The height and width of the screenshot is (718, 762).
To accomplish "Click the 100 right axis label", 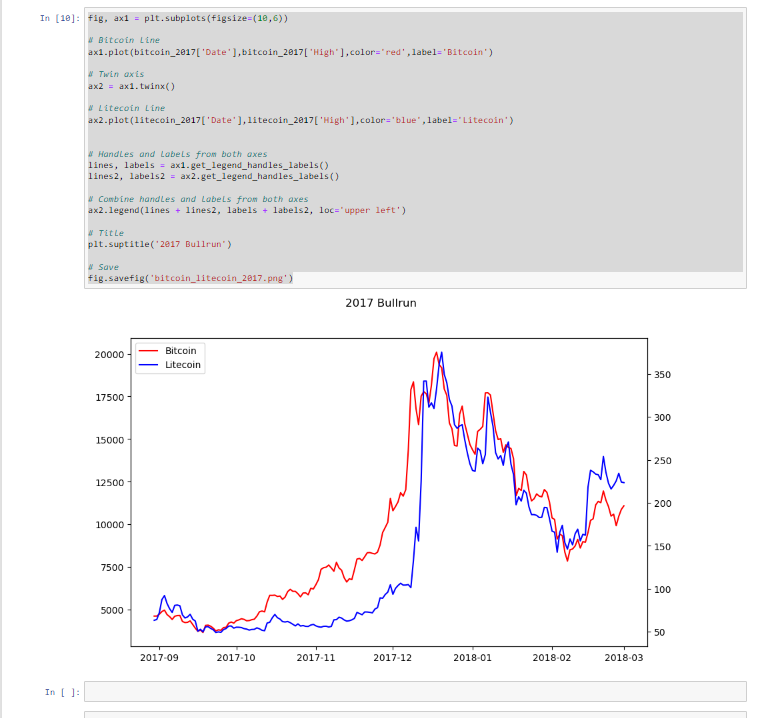I will (x=662, y=590).
